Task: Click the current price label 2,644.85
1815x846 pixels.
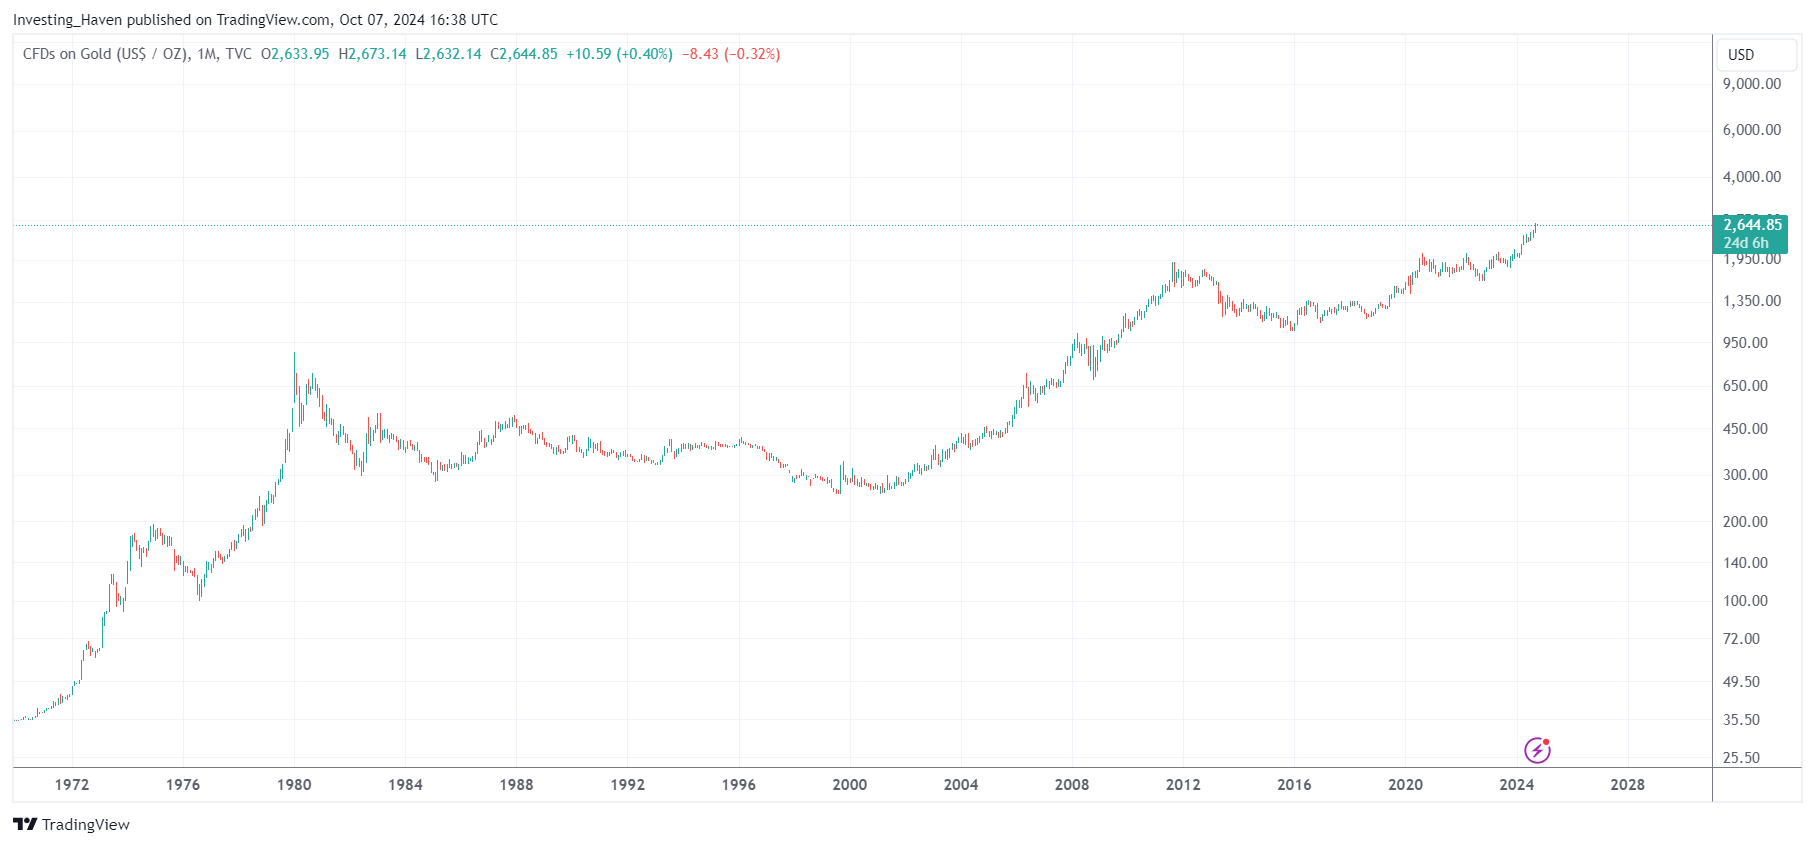Action: pyautogui.click(x=1752, y=225)
